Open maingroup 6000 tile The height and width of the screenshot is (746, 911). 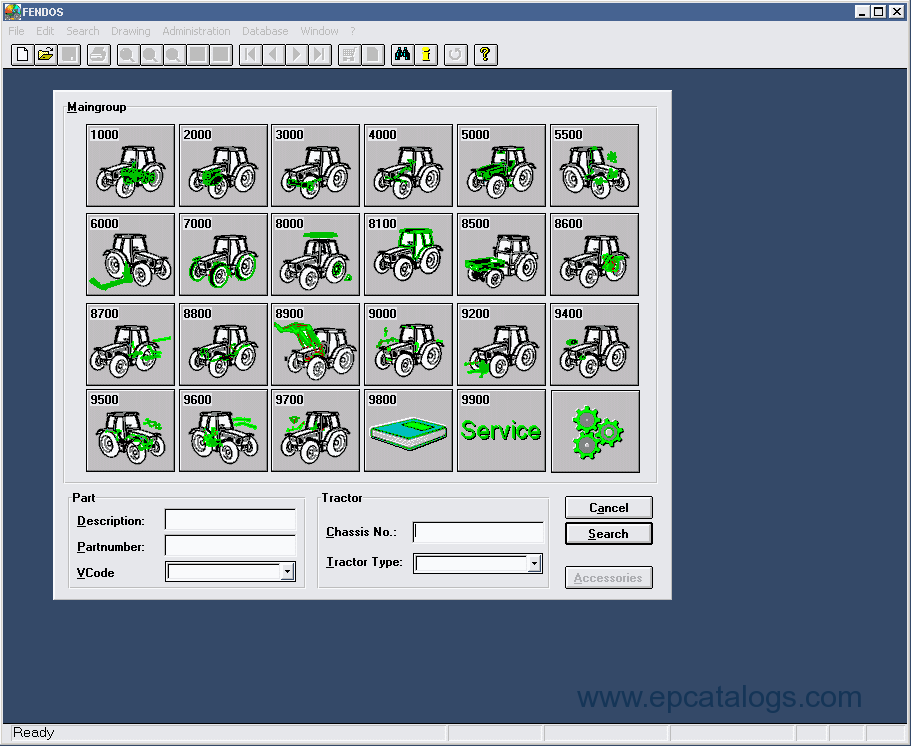[x=130, y=254]
